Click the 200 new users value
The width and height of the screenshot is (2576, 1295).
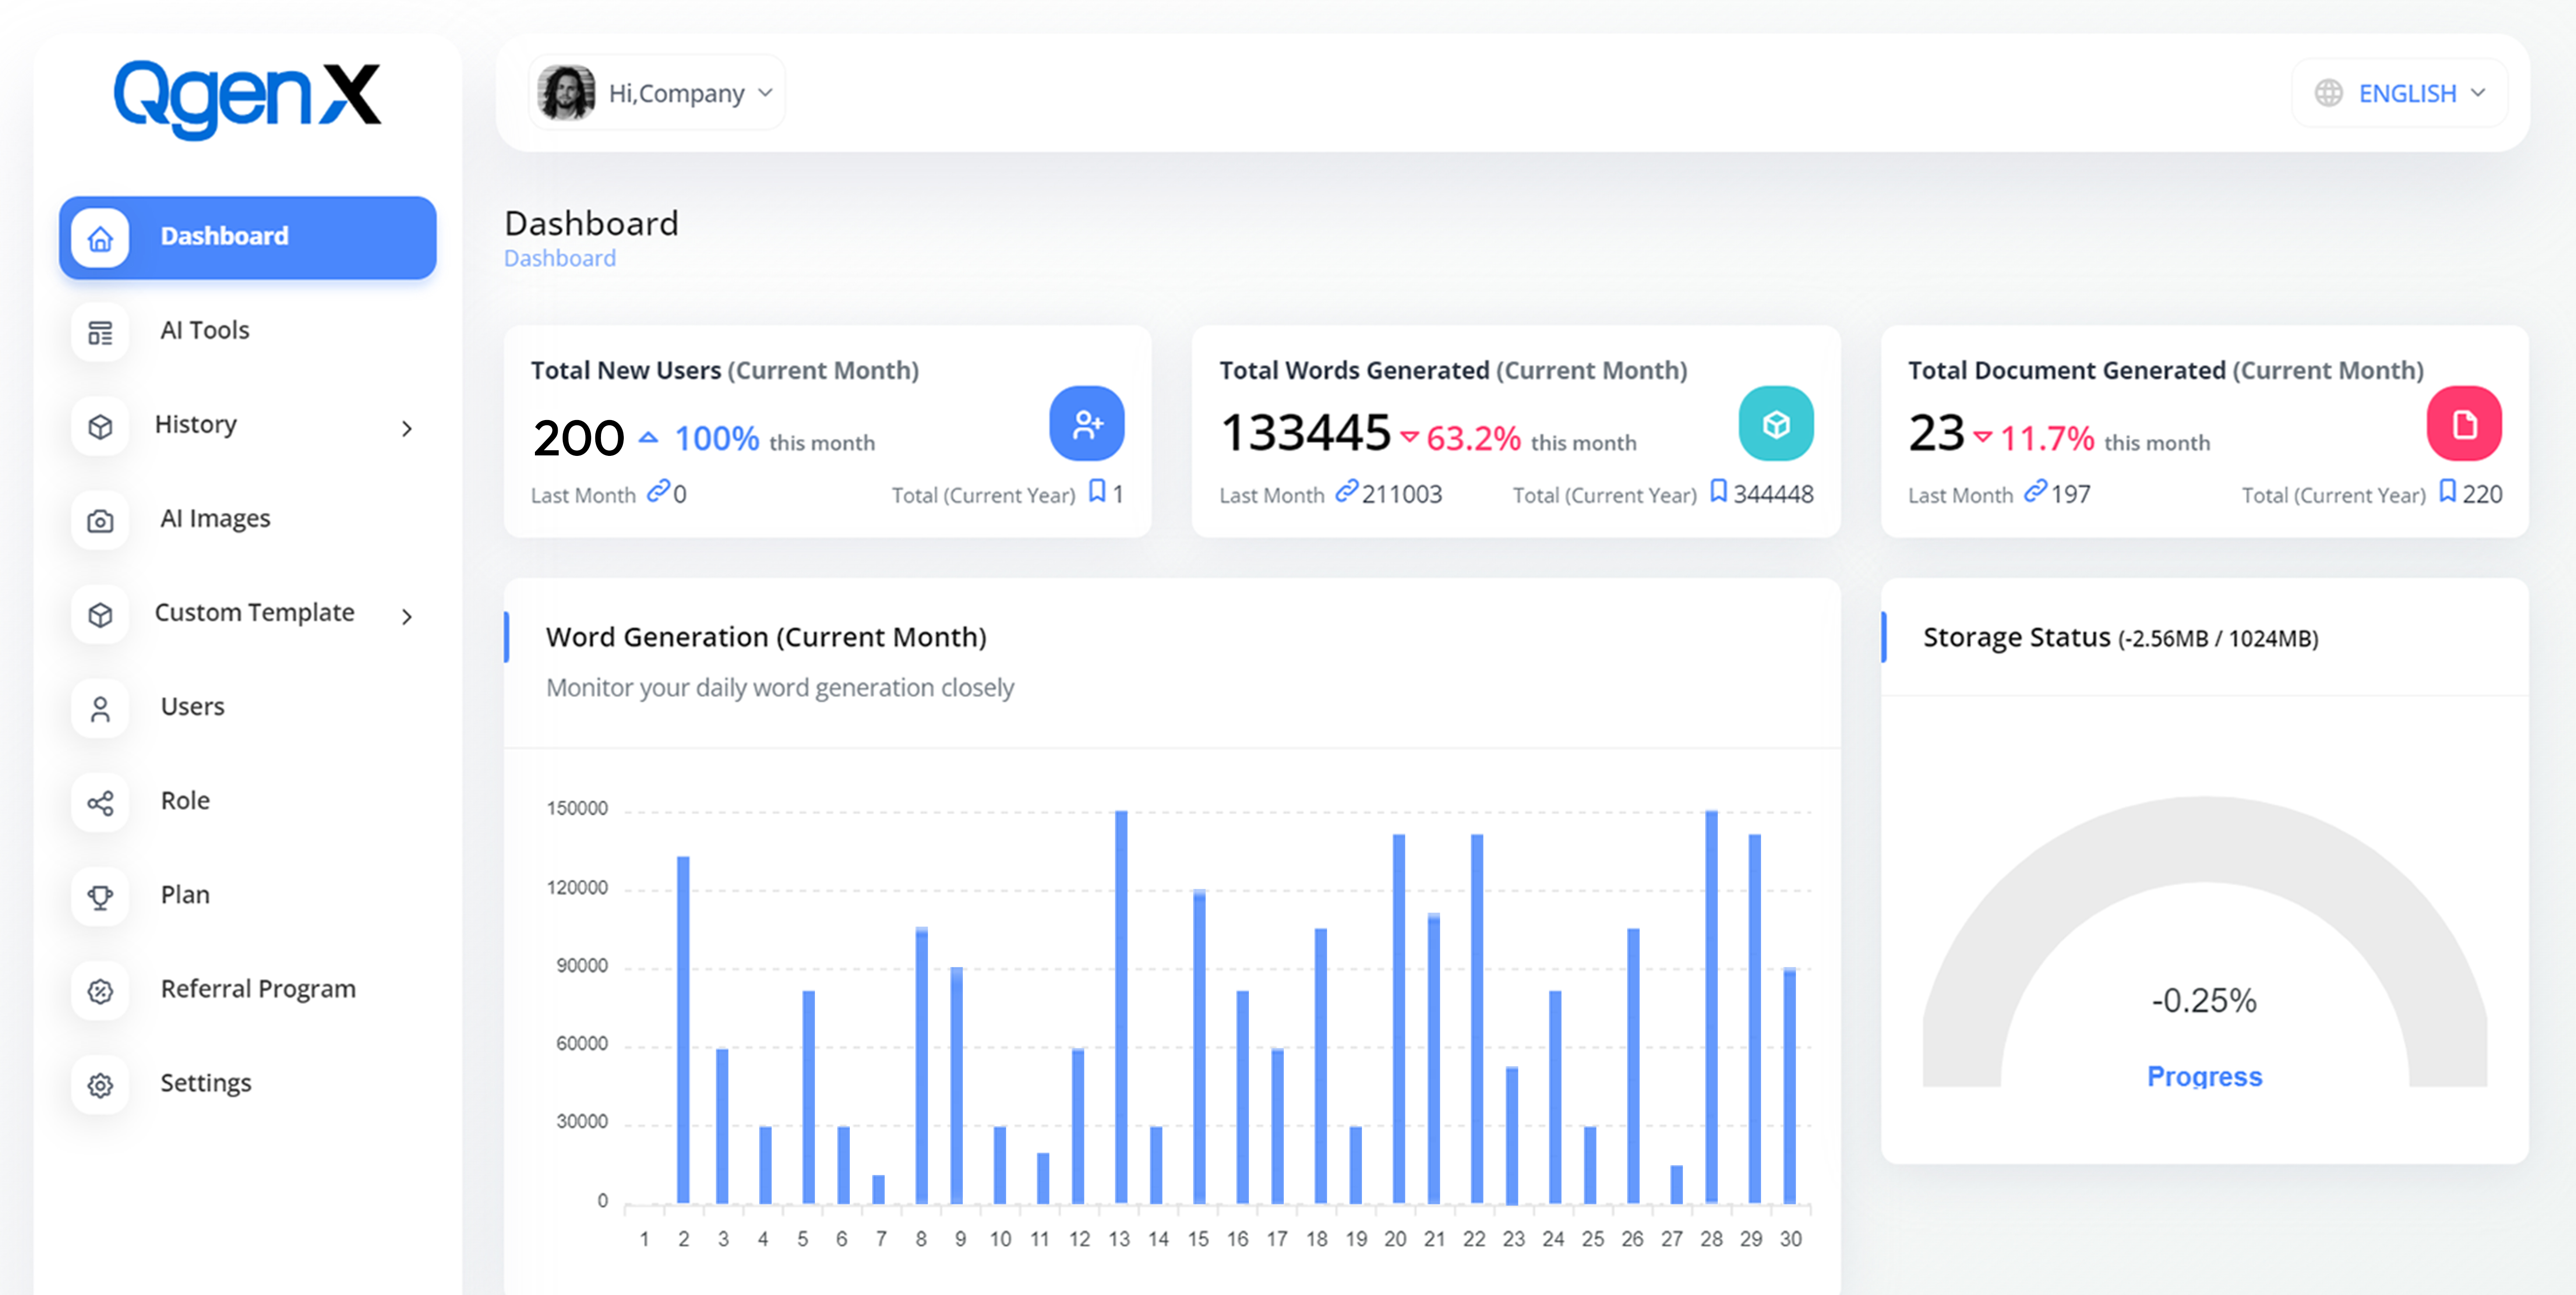point(578,439)
